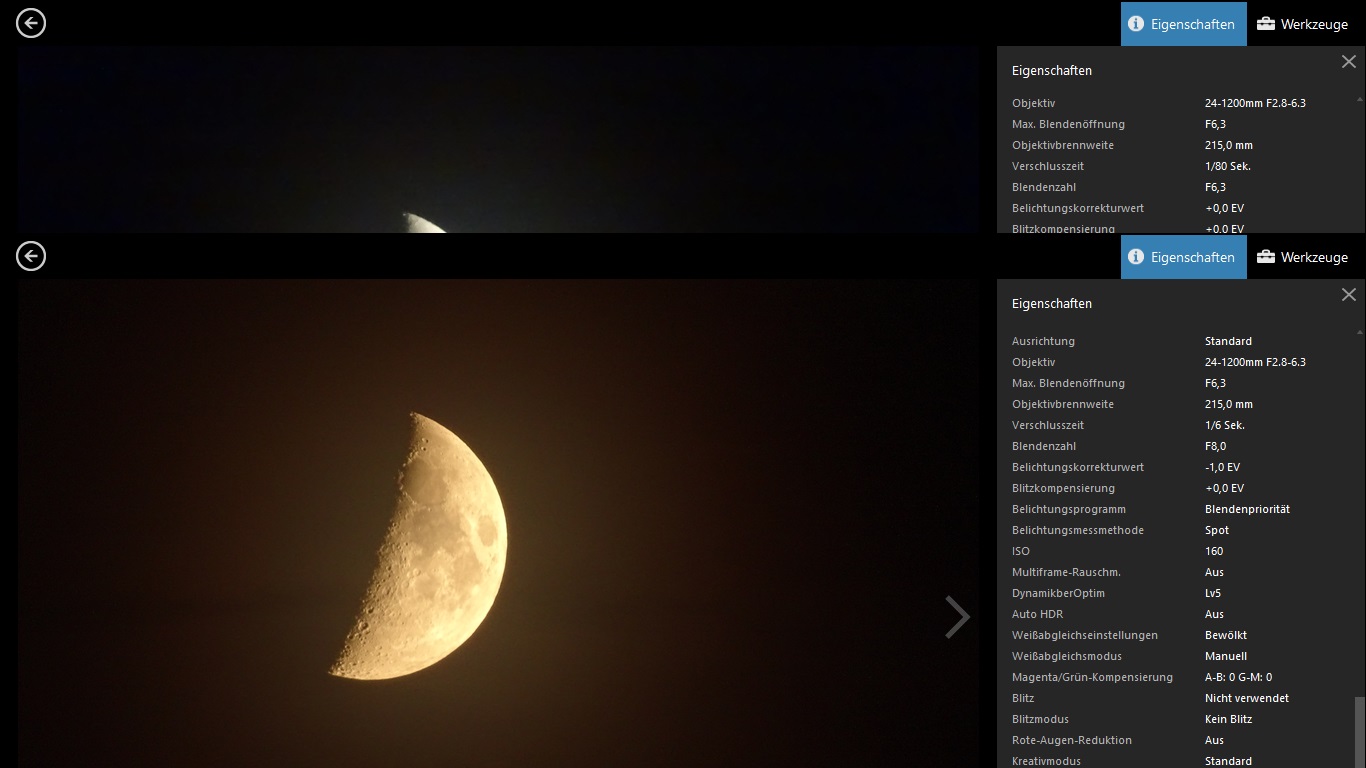Go back using the upper viewer's arrow
This screenshot has width=1366, height=768.
tap(31, 23)
